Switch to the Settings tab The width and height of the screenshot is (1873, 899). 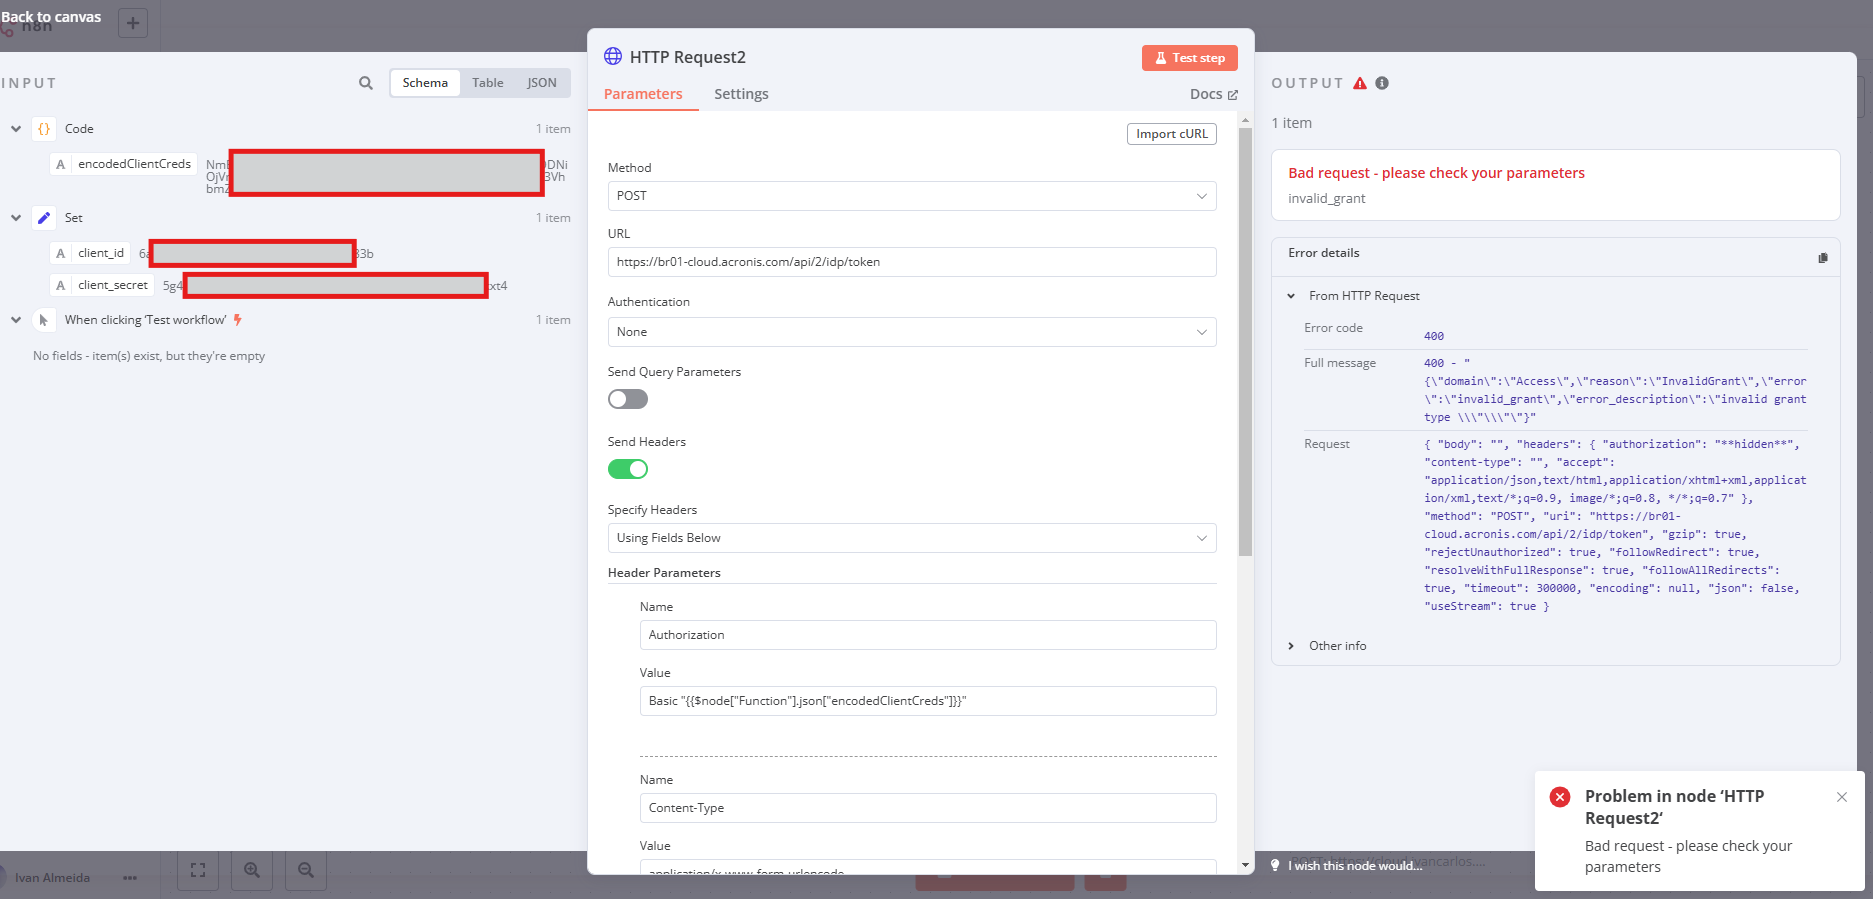click(x=741, y=94)
